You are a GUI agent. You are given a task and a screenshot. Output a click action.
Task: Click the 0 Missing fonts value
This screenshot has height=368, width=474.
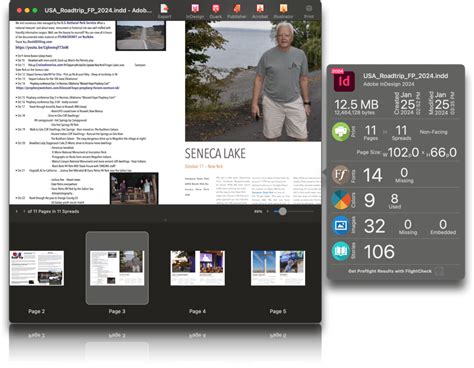coord(404,175)
